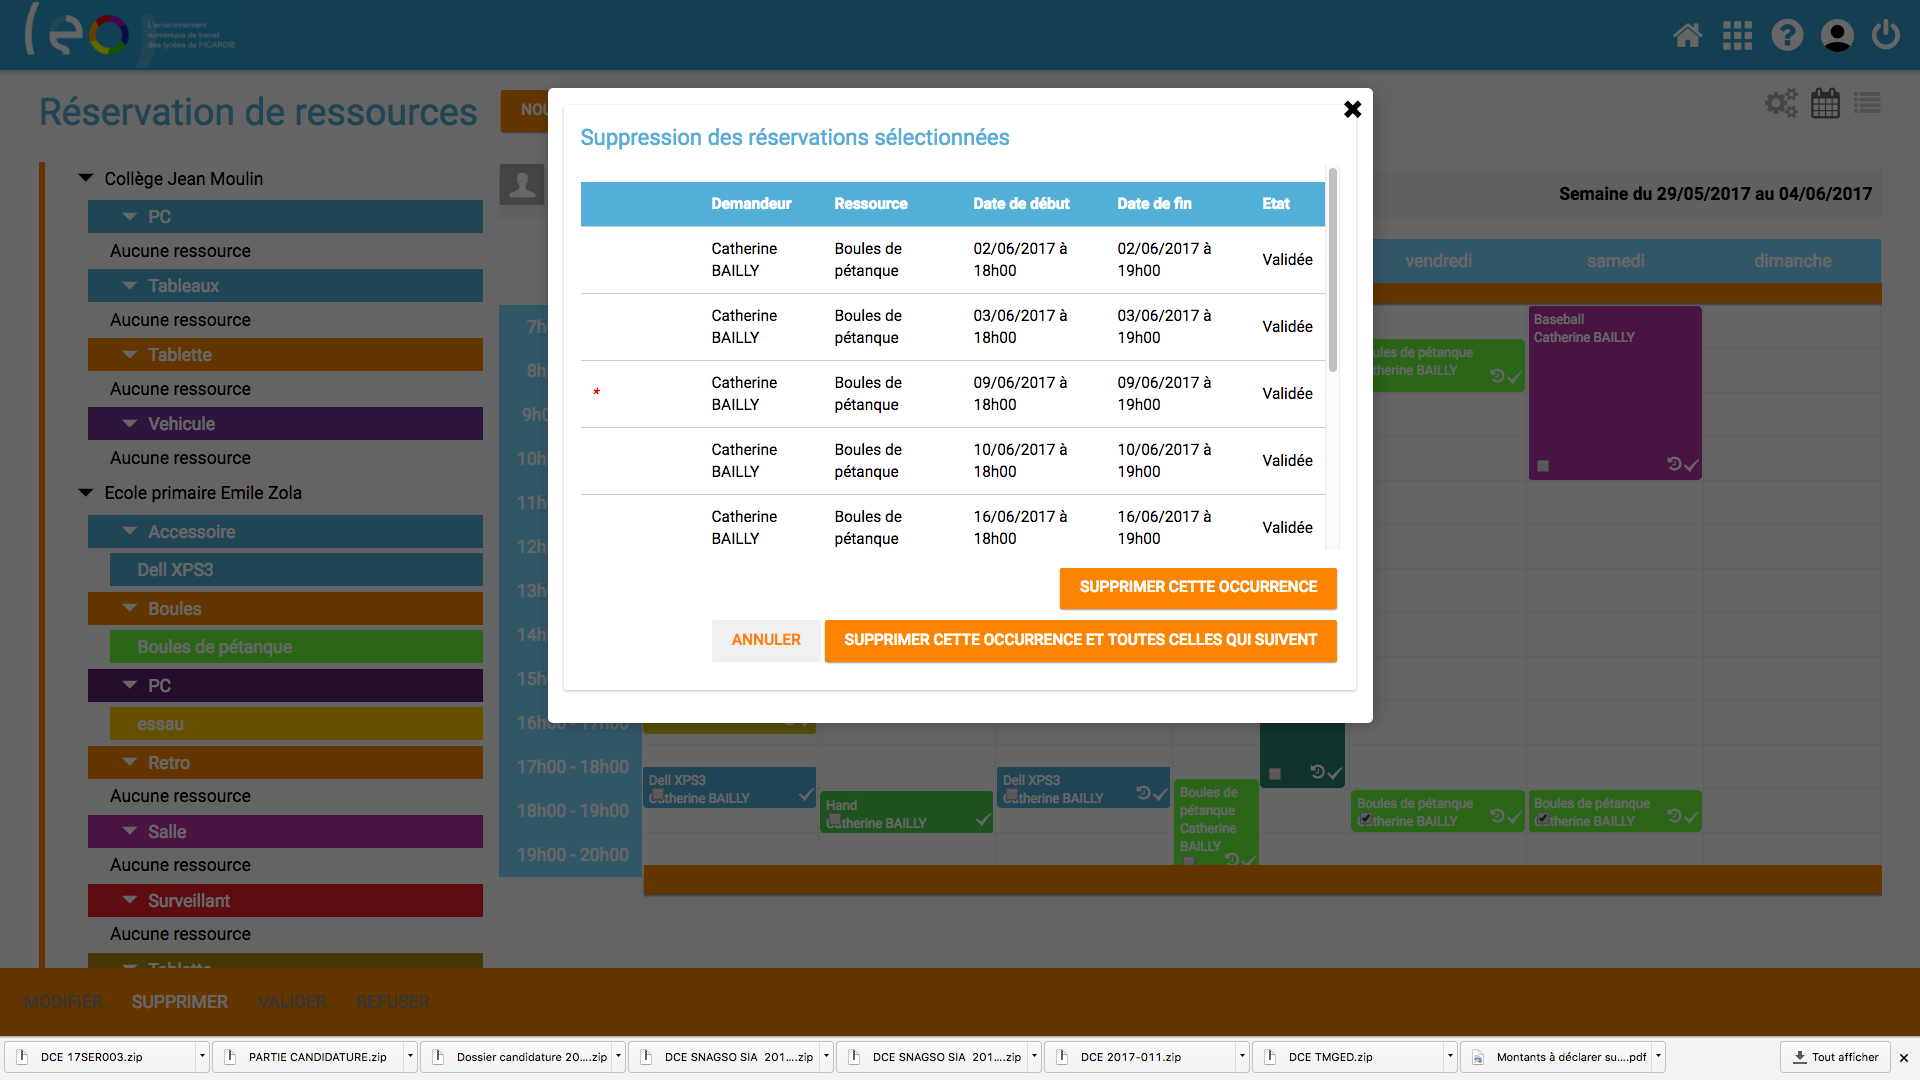Viewport: 1920px width, 1080px height.
Task: Click the ANNULER button
Action: [765, 640]
